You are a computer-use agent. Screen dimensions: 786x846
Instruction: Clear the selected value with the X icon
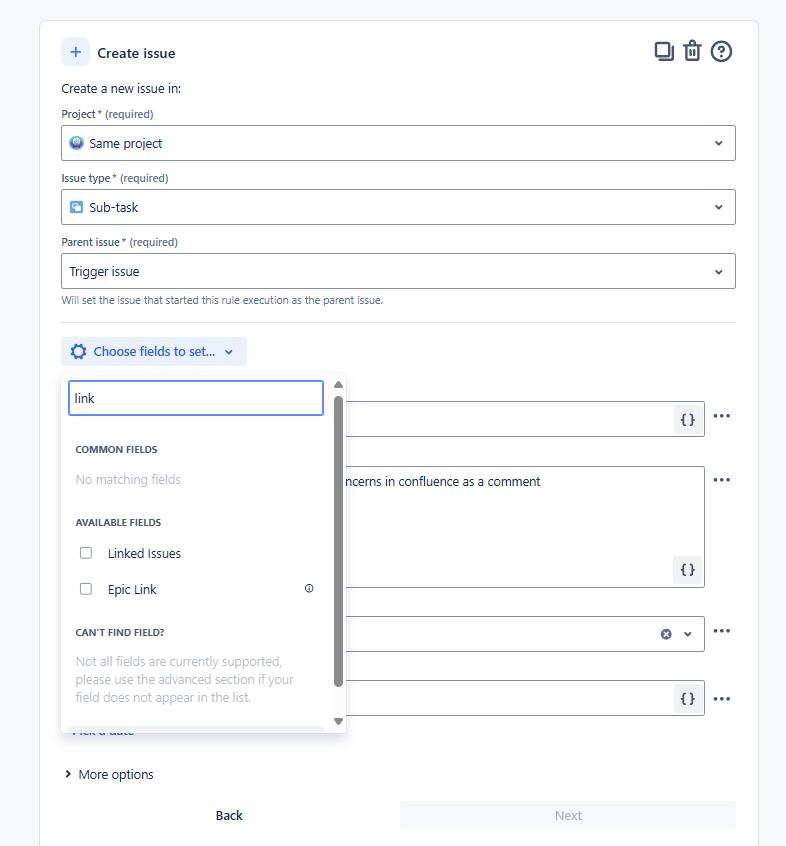pyautogui.click(x=666, y=634)
